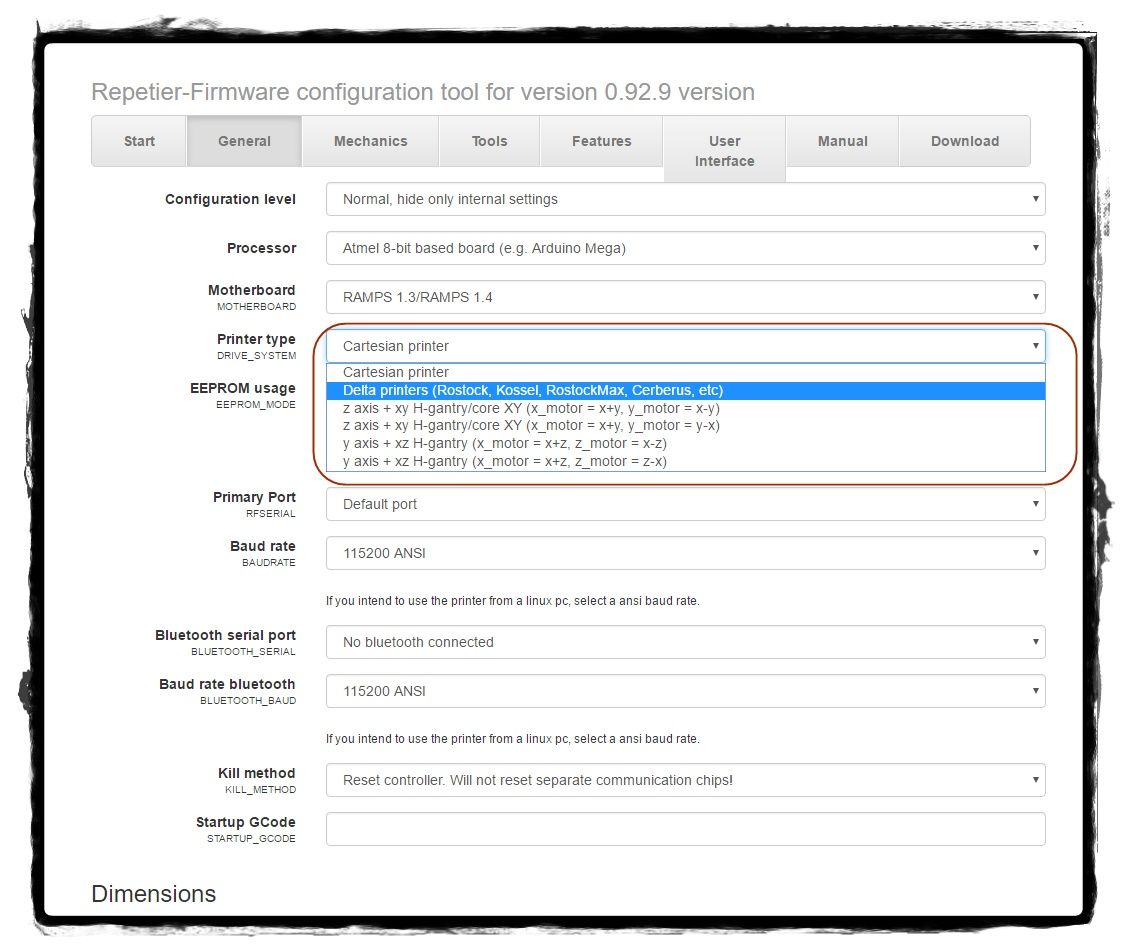Viewport: 1127px width, 952px height.
Task: Click the EEPROM usage label
Action: point(243,388)
